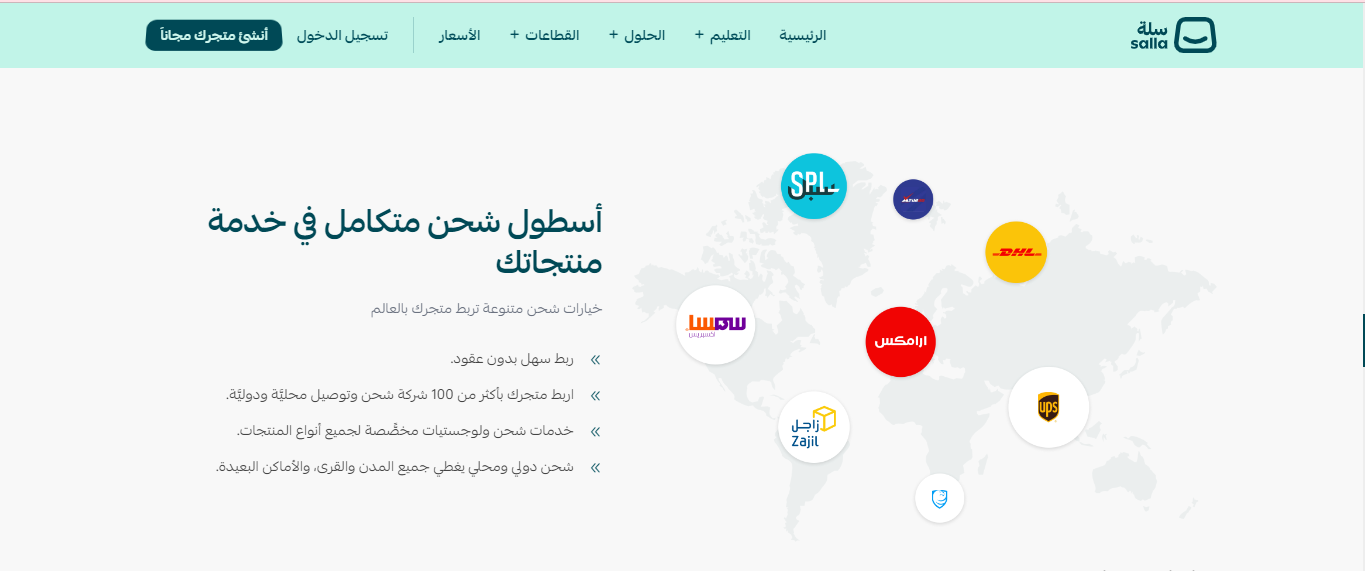Click the تسجيل الدخول login link

click(342, 35)
